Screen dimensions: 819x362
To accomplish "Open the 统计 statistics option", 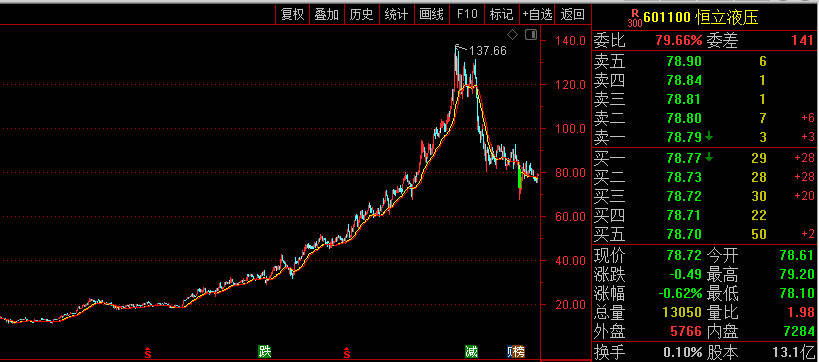I will (396, 14).
